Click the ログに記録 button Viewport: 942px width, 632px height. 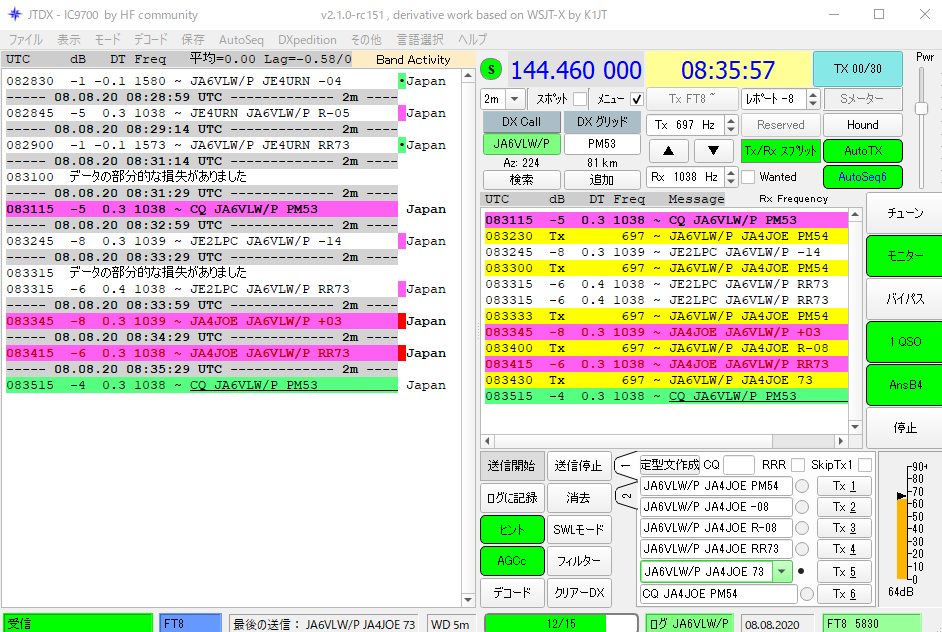point(512,497)
